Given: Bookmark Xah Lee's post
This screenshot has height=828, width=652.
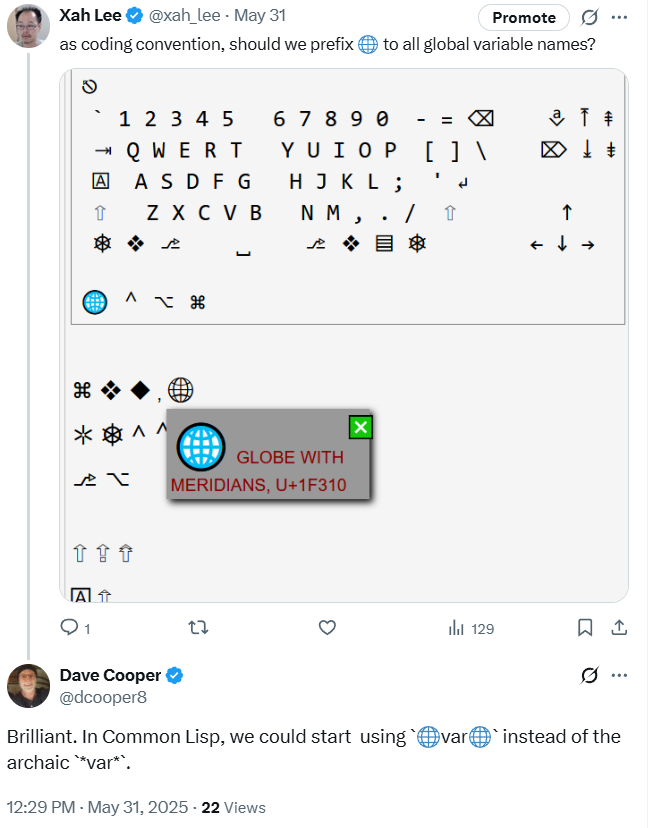Looking at the screenshot, I should pos(585,628).
